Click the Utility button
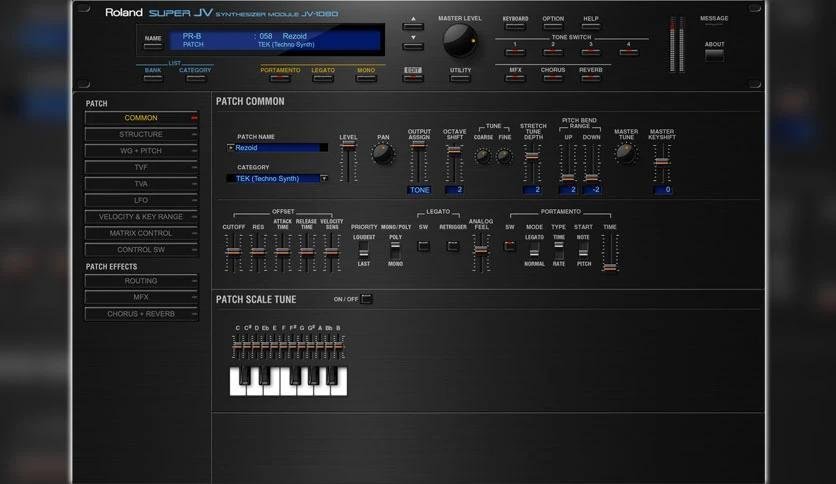This screenshot has height=484, width=836. (x=460, y=78)
